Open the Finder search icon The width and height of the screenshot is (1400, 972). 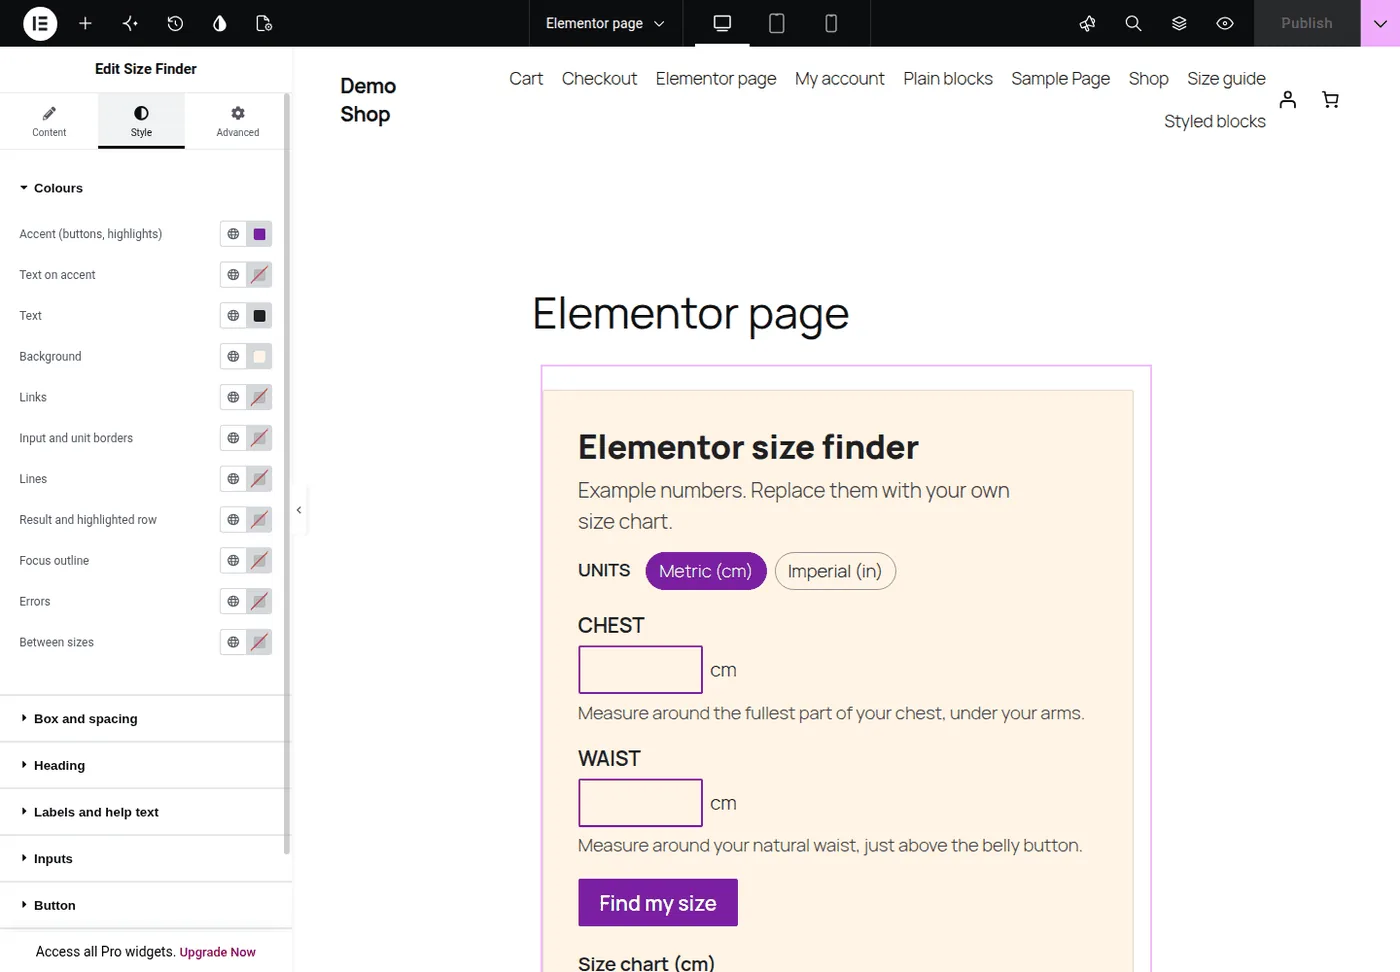1133,23
